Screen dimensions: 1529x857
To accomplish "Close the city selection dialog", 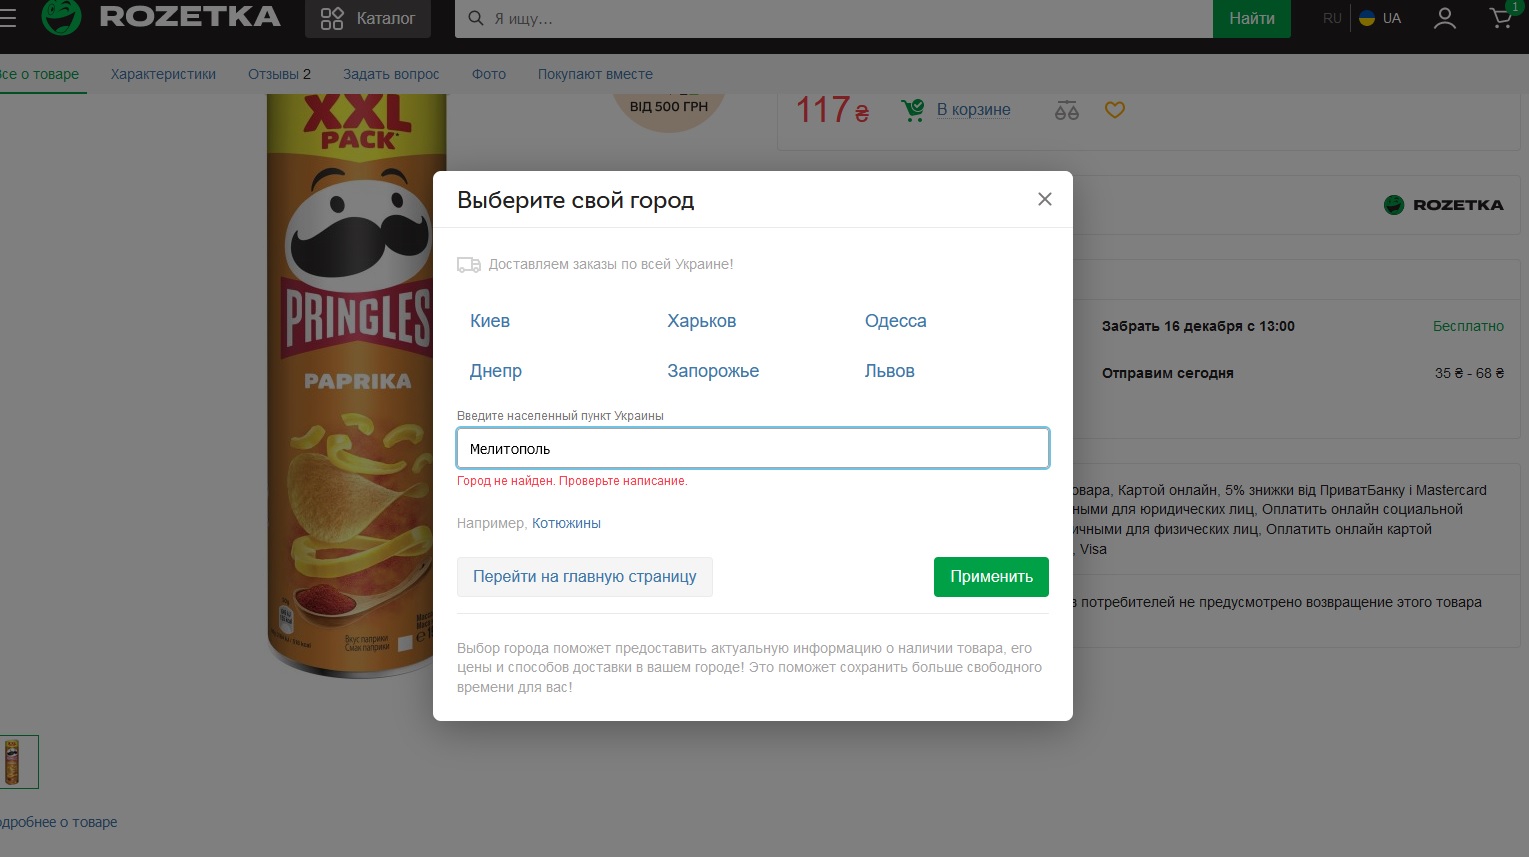I will coord(1045,199).
